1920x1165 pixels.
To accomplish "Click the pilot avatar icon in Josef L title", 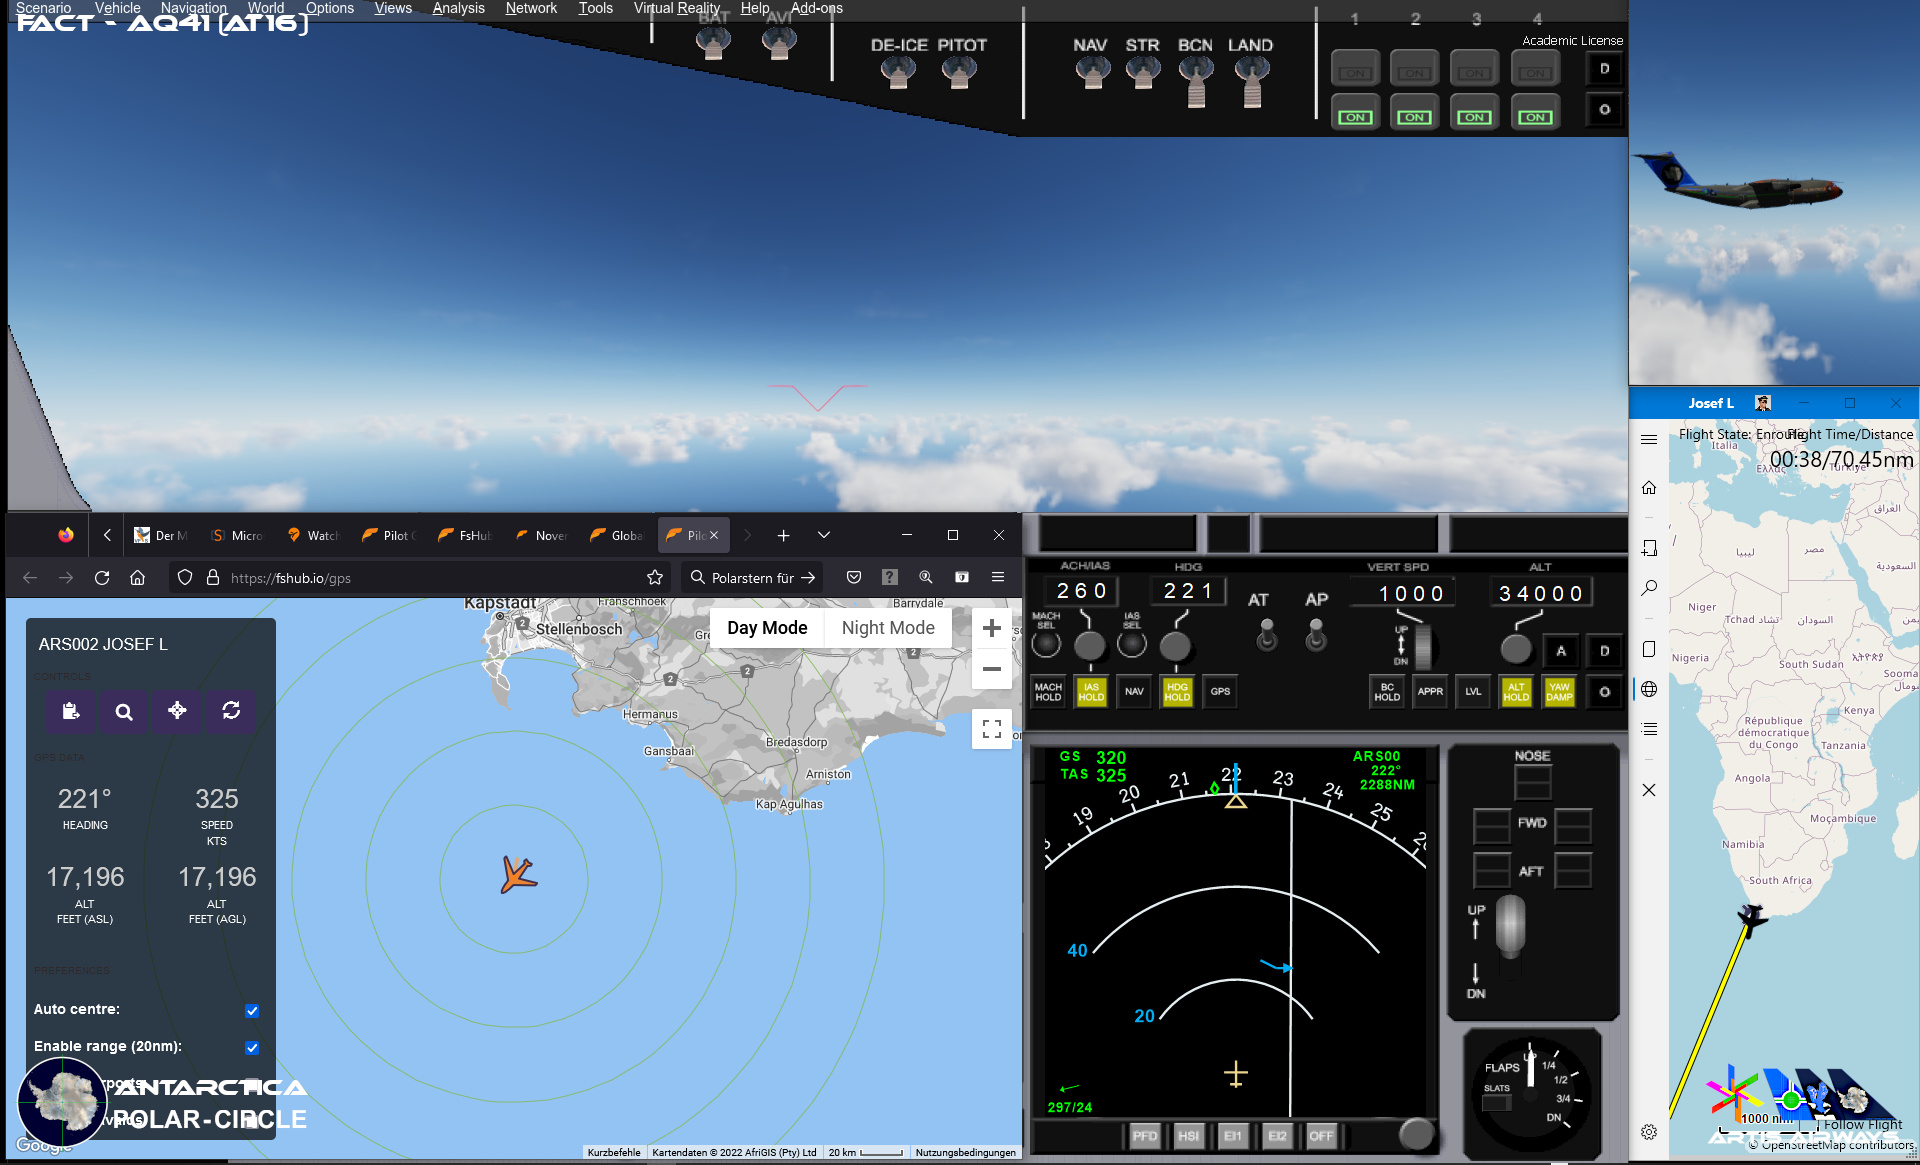I will (1763, 403).
